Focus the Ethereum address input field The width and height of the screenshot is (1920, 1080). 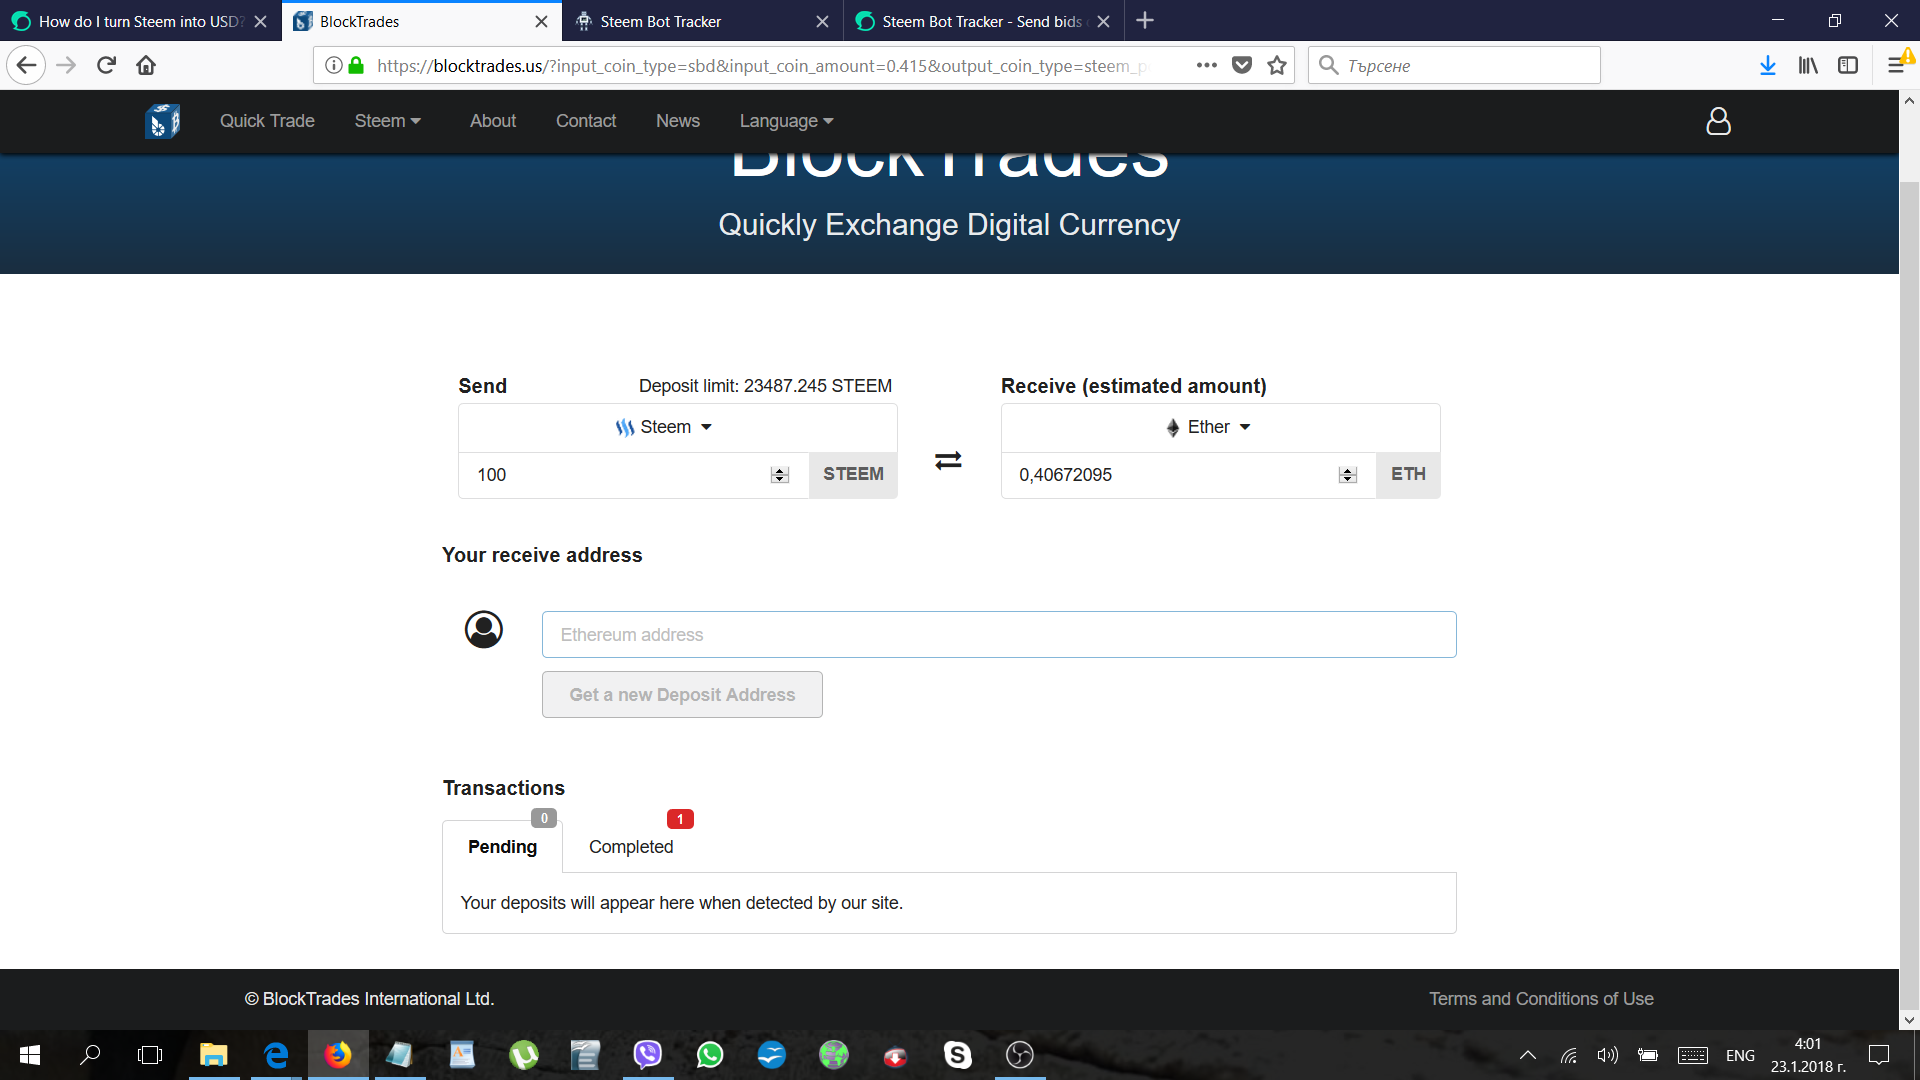(998, 635)
